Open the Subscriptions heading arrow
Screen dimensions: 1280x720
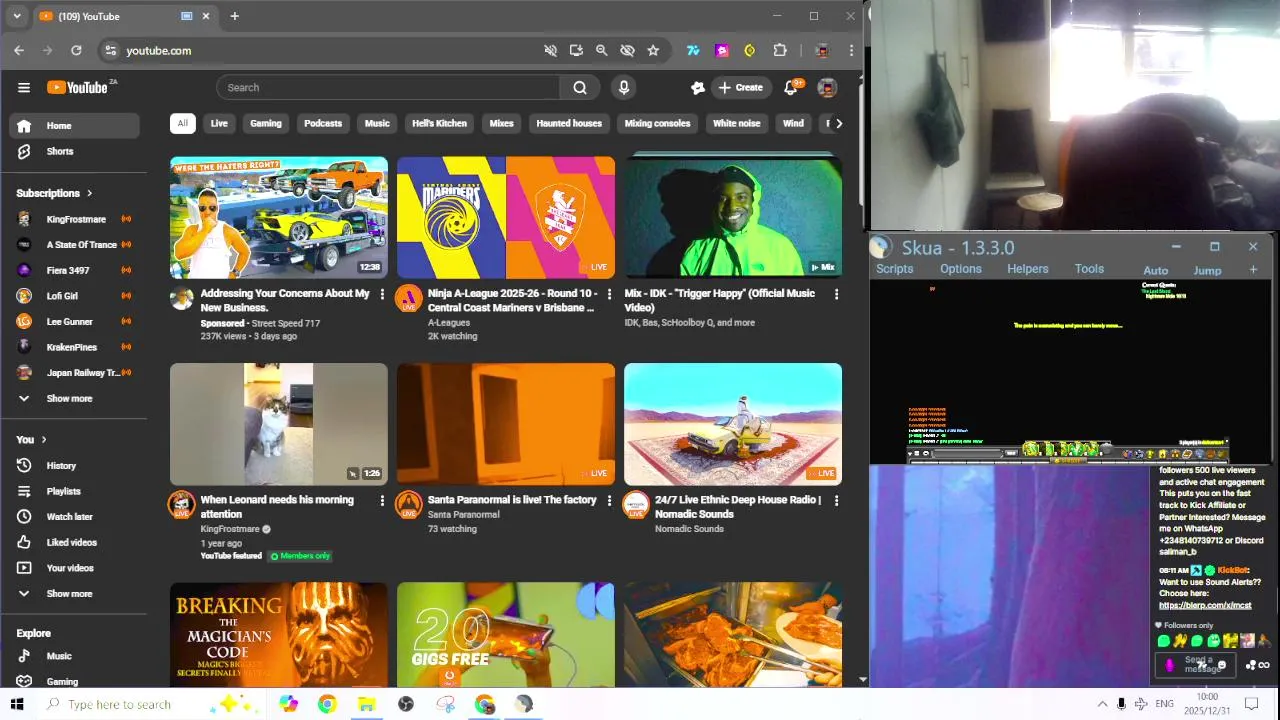[89, 193]
